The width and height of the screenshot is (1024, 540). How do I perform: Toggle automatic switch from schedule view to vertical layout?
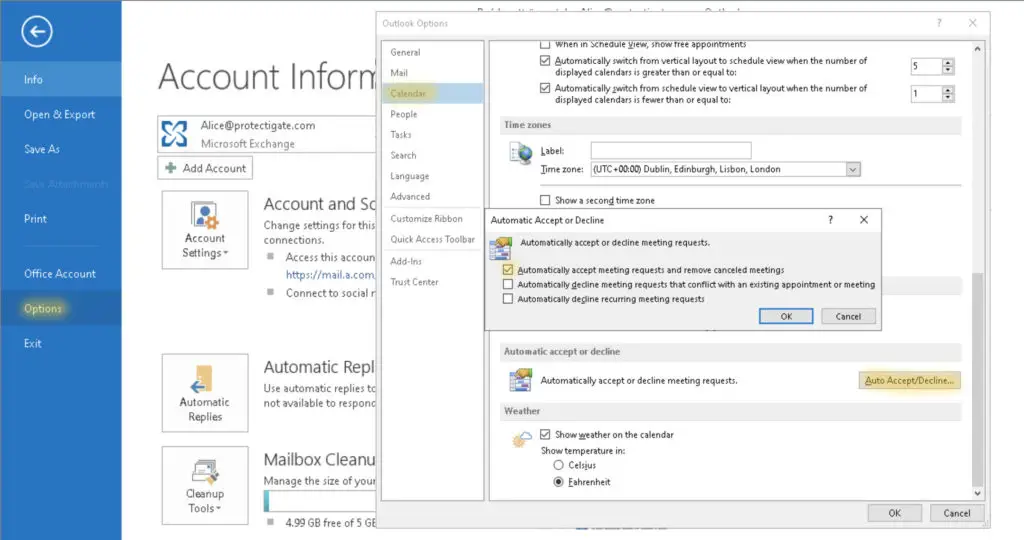(x=545, y=88)
